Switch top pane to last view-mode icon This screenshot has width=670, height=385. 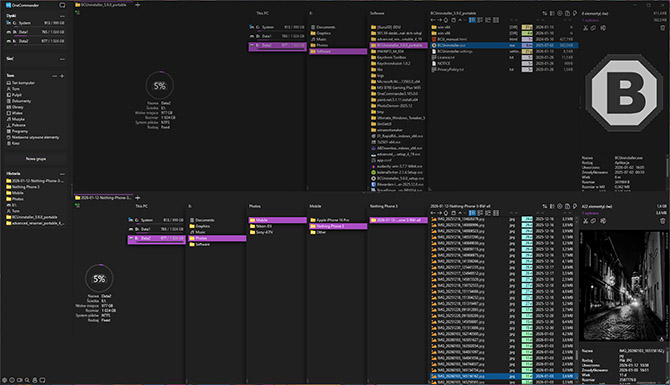click(496, 20)
